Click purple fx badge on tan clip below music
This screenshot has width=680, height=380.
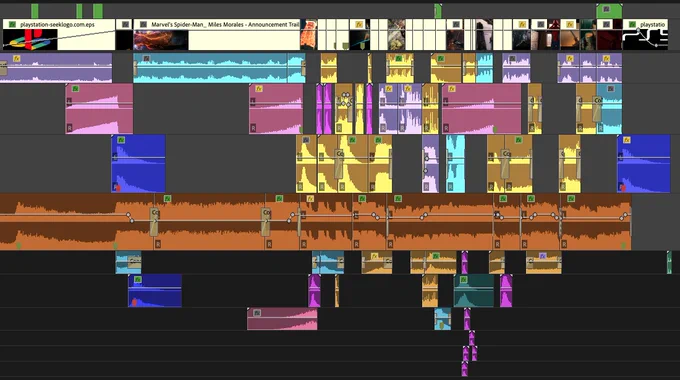(x=543, y=256)
